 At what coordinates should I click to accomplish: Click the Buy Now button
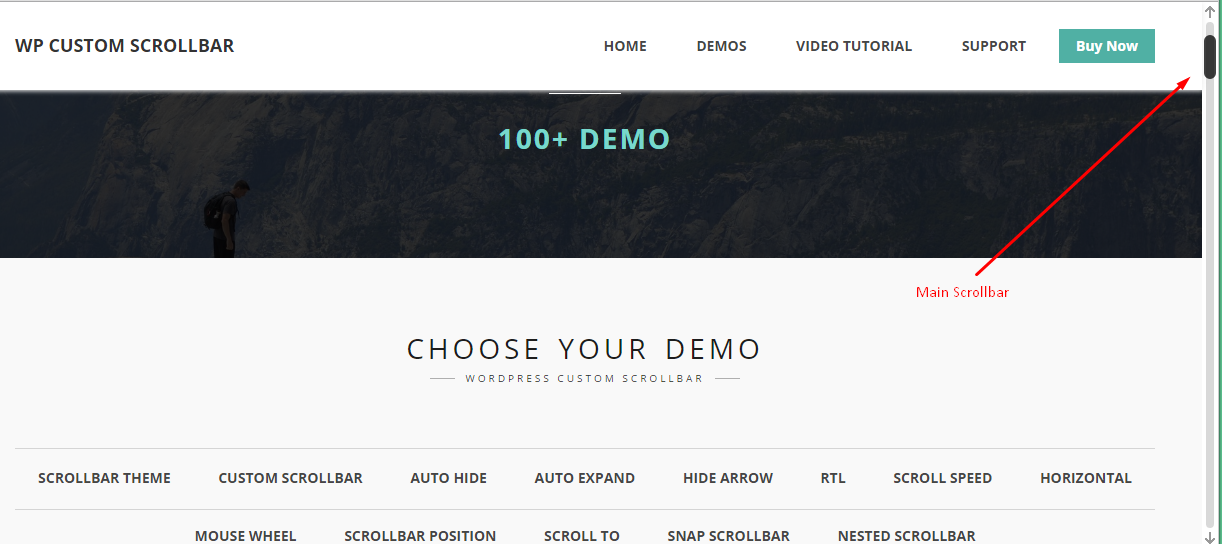[x=1107, y=46]
